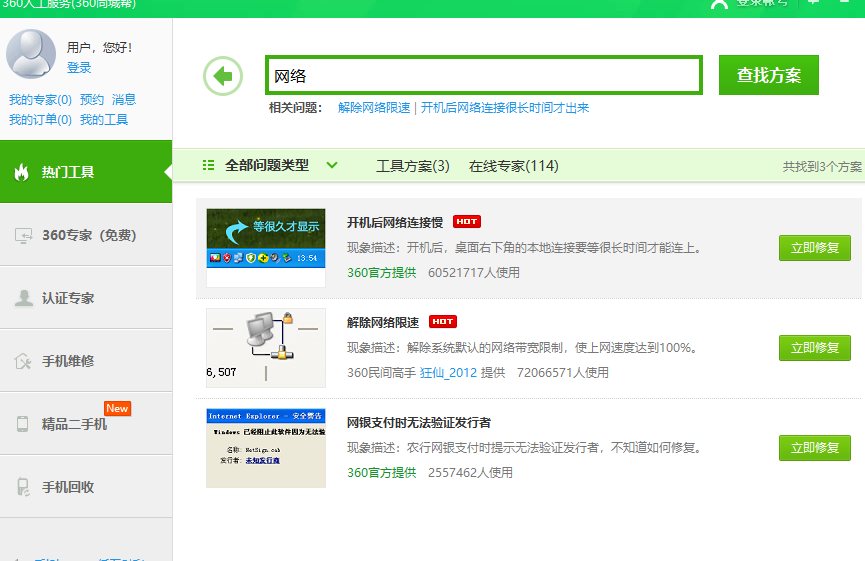Open the 手机维修 wrench icon
865x561 pixels.
[x=23, y=361]
